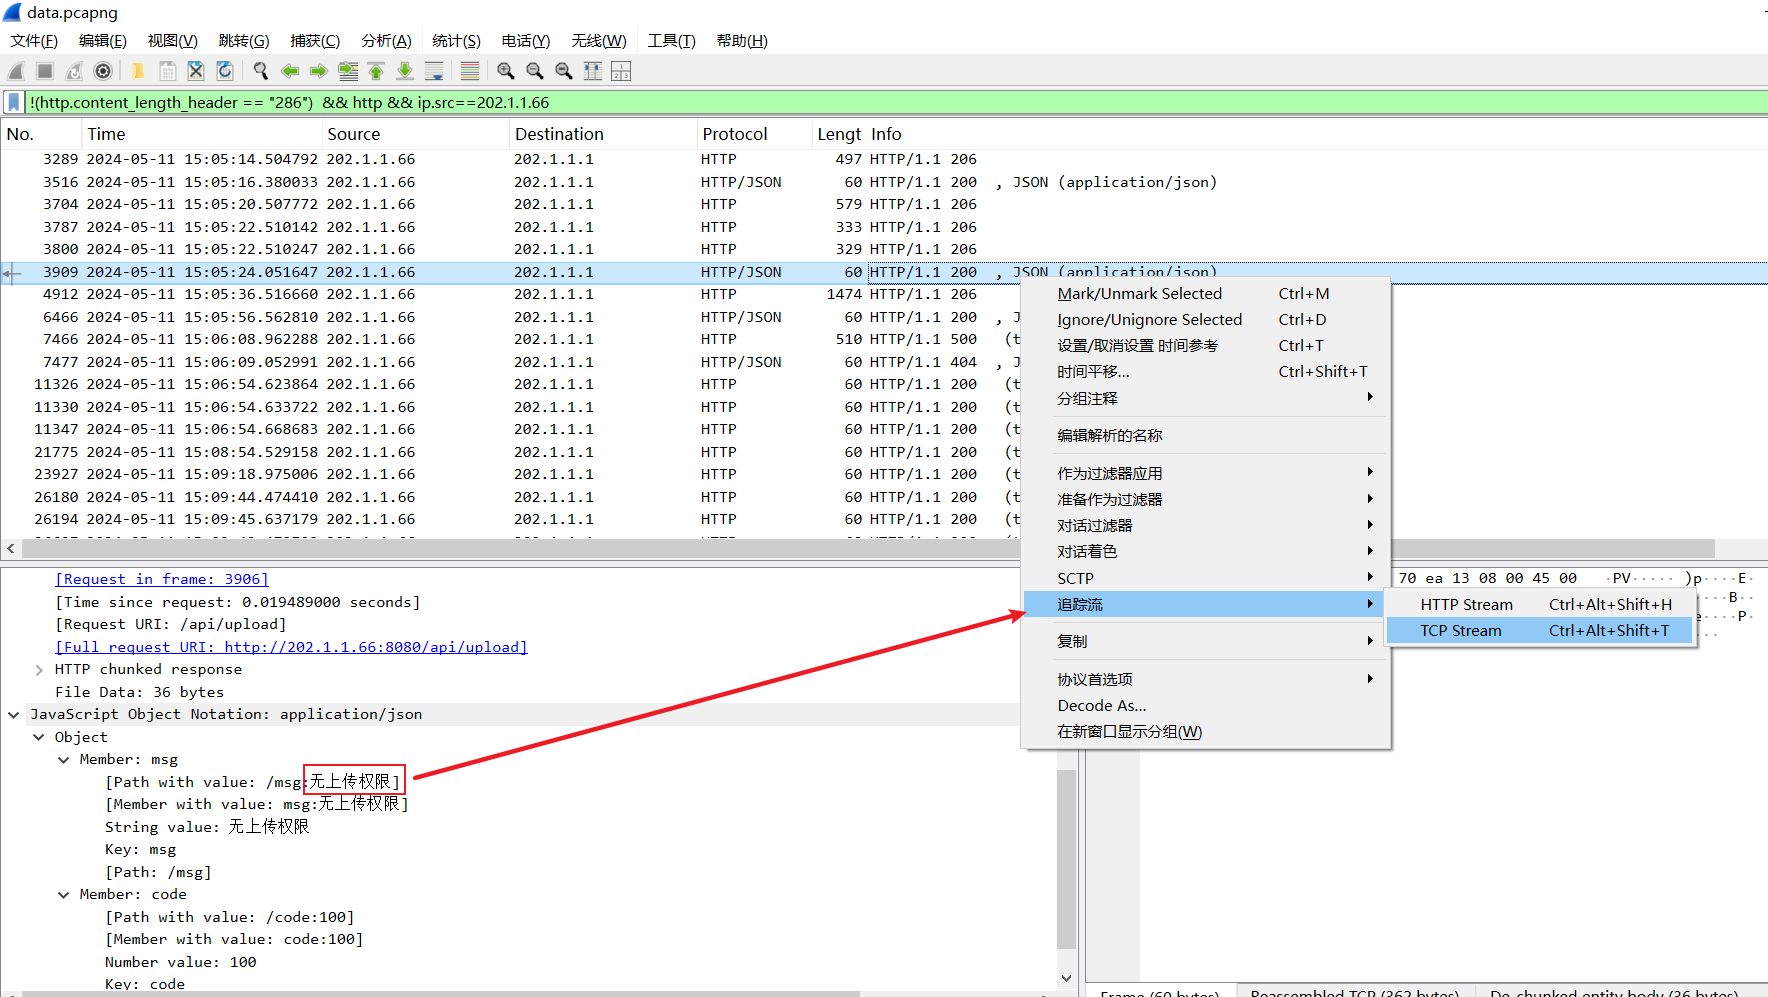
Task: Open the 对话着色 submenu
Action: [1205, 551]
